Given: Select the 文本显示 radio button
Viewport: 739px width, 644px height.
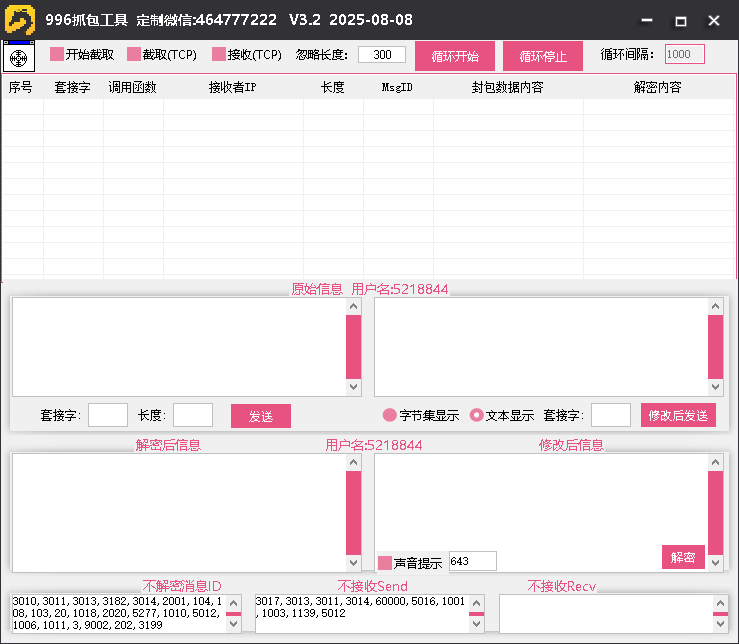Looking at the screenshot, I should [x=477, y=415].
